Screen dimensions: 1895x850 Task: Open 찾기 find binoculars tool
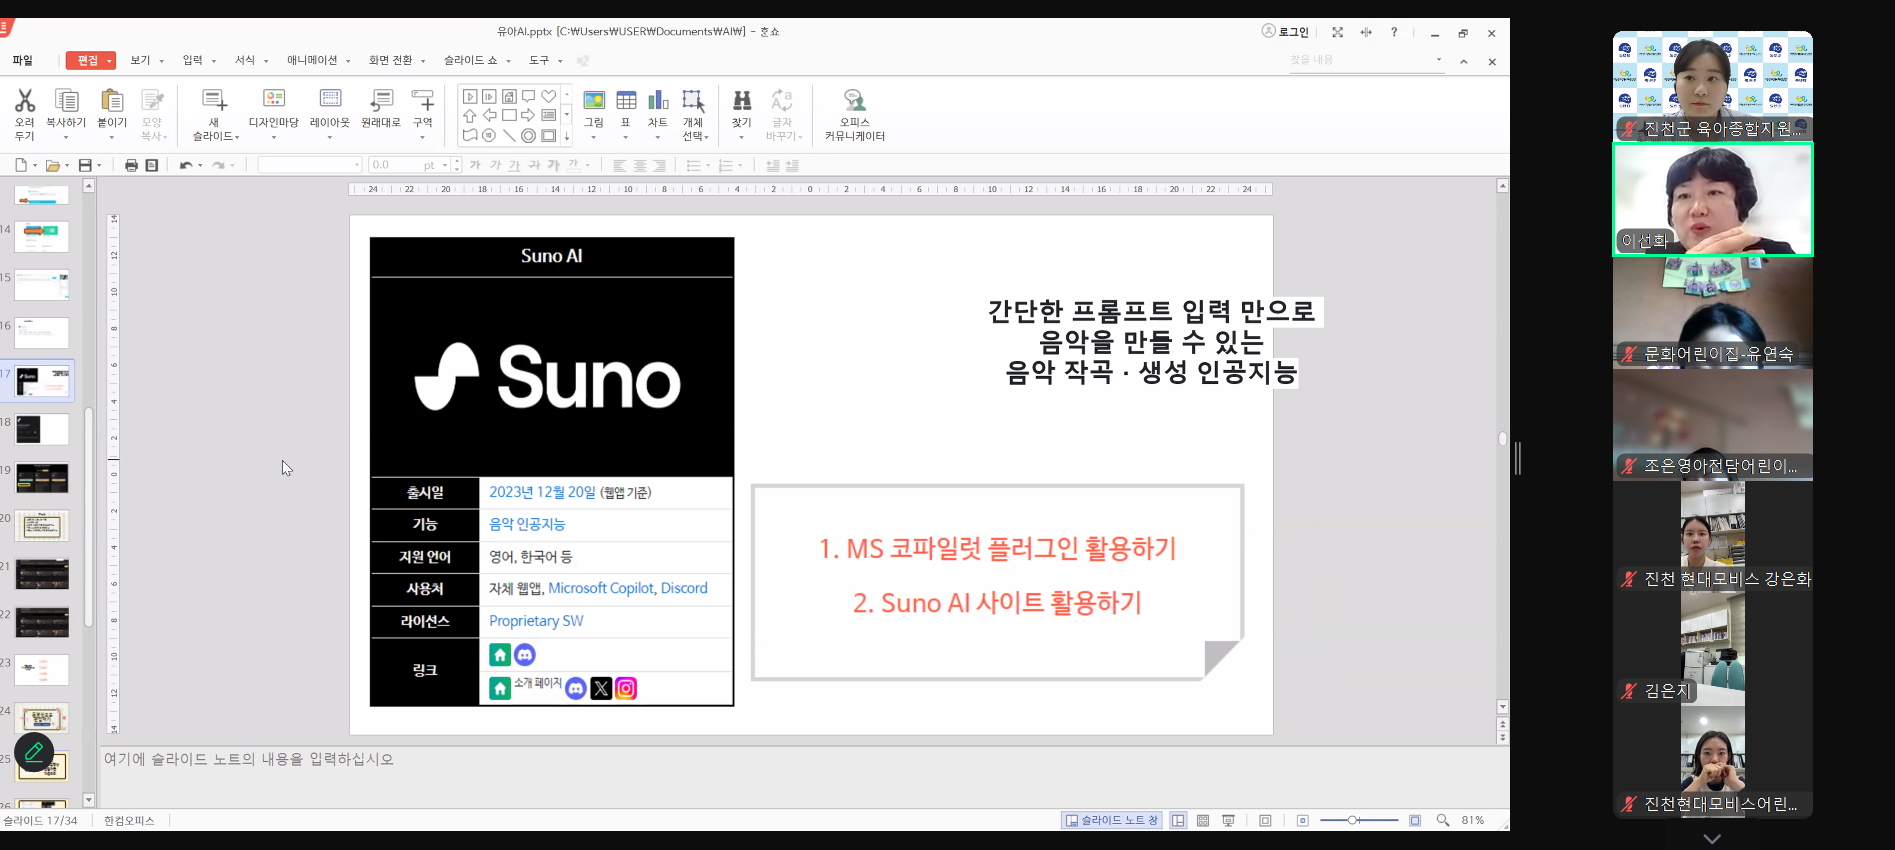point(742,100)
